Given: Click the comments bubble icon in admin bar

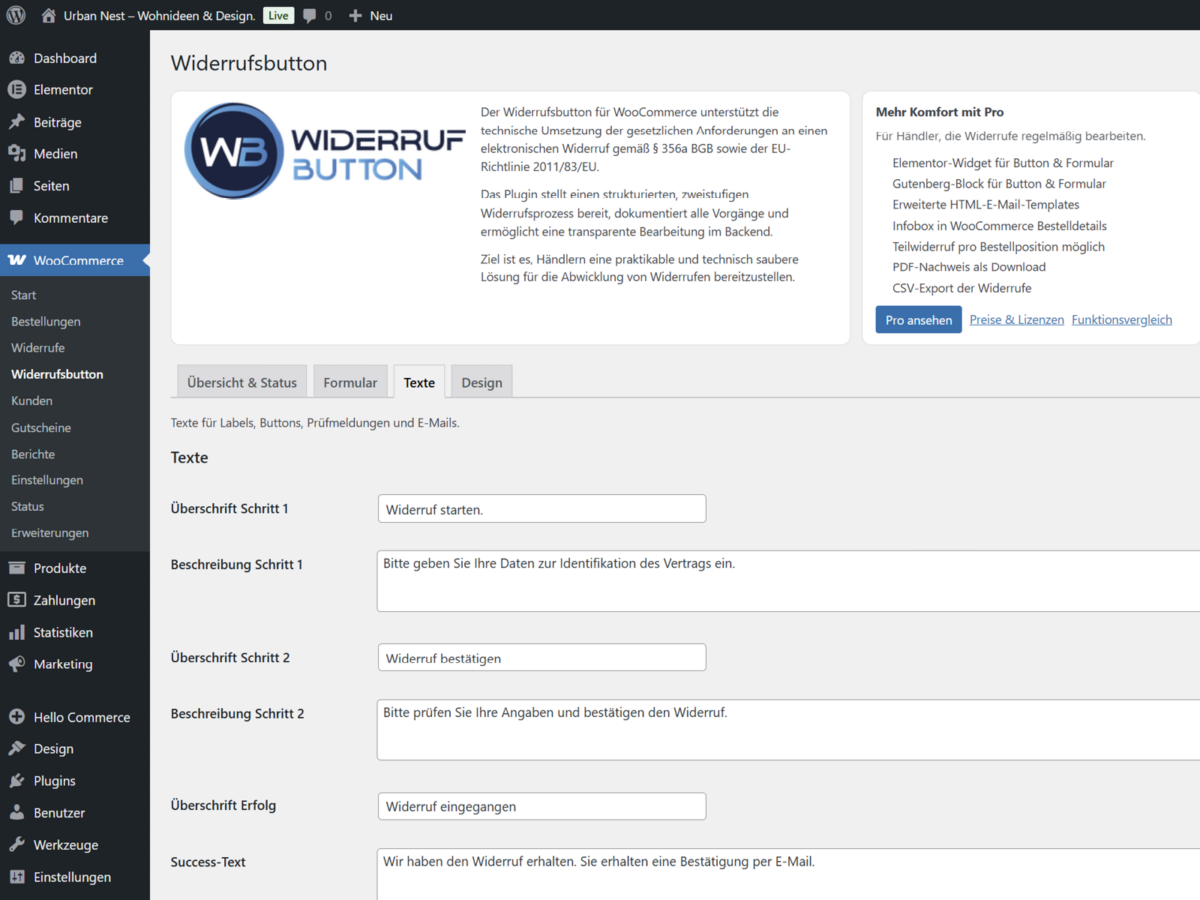Looking at the screenshot, I should (x=310, y=16).
